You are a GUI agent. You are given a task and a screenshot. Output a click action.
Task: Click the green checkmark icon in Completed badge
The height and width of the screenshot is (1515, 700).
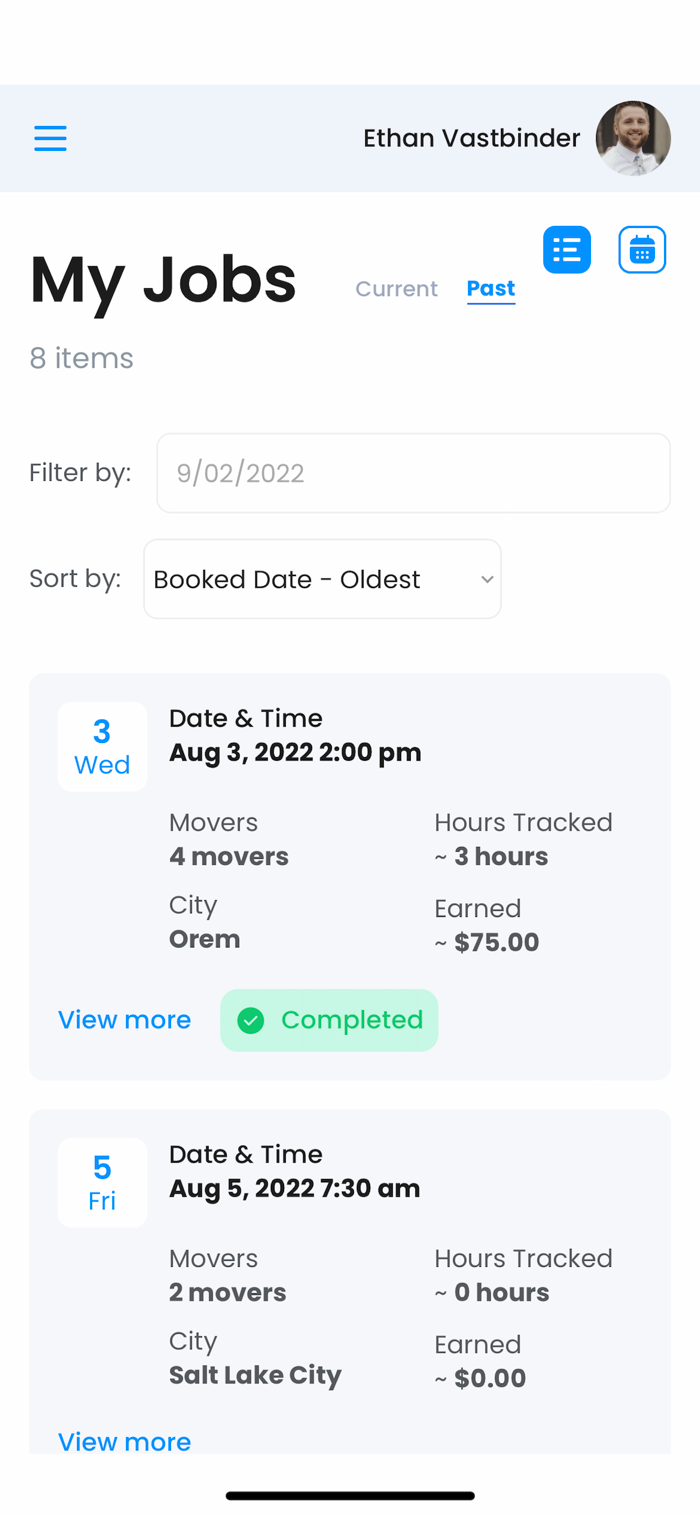coord(250,1020)
